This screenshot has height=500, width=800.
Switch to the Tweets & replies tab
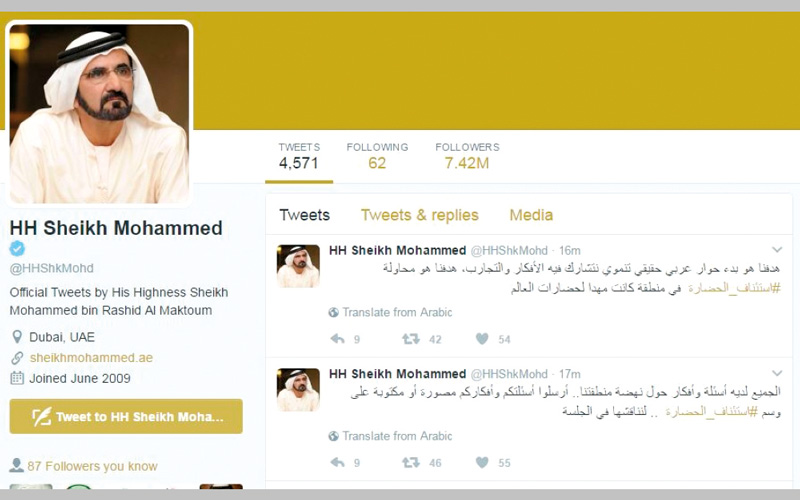pyautogui.click(x=419, y=215)
